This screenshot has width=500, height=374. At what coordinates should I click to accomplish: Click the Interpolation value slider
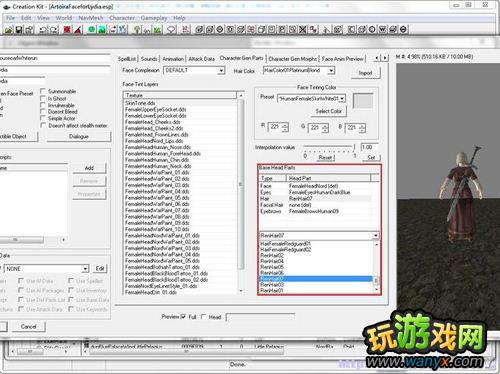pos(329,147)
